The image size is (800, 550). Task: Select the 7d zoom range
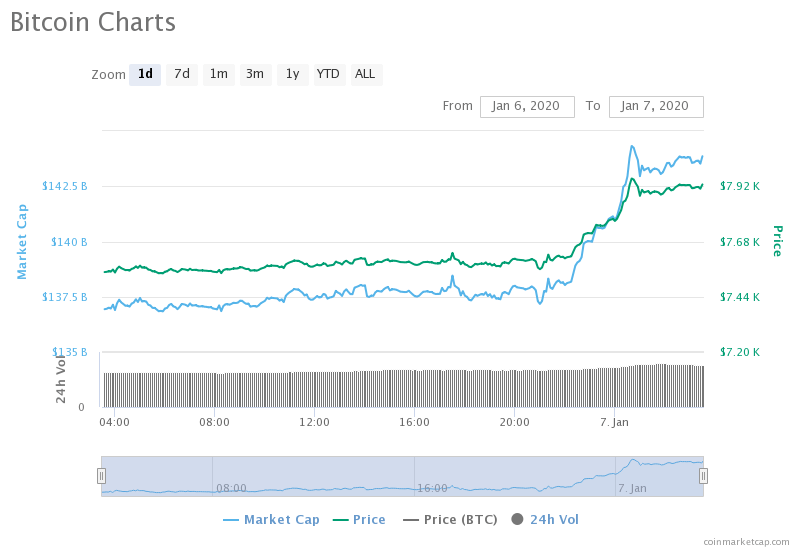tap(182, 74)
